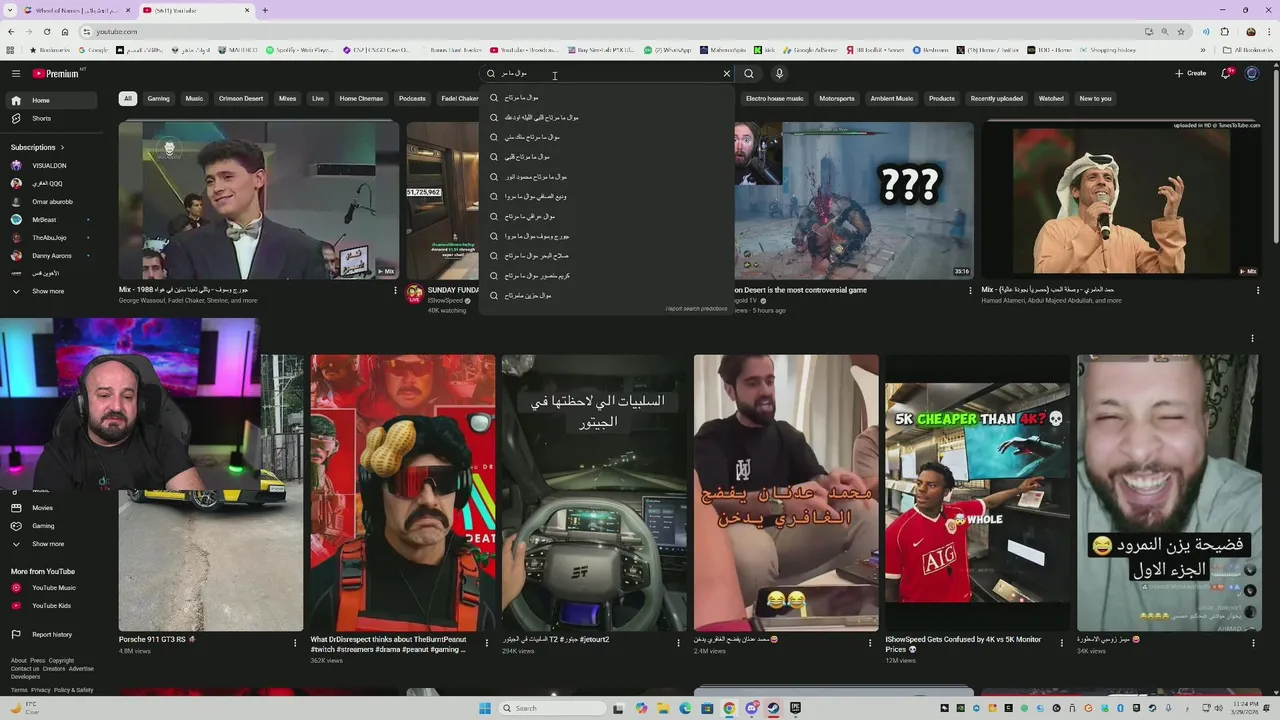Open the notifications bell

coord(1227,73)
